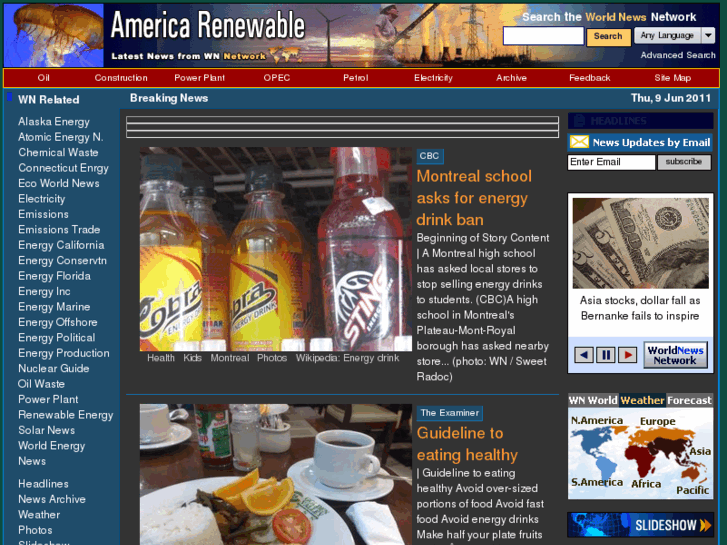Open the Alaska Energy sidebar link

(54, 122)
